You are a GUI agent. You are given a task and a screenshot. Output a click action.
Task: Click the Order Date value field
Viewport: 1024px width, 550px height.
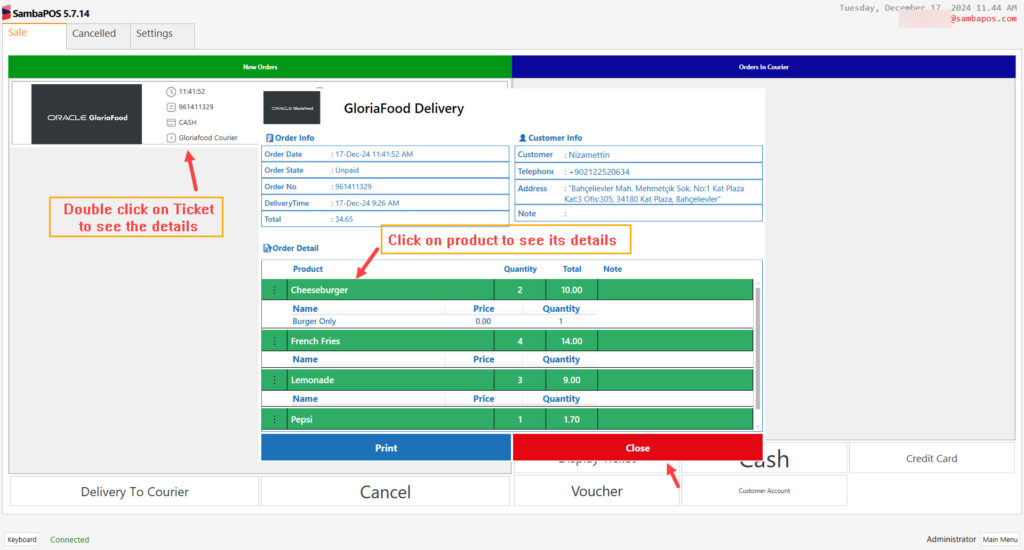click(374, 154)
